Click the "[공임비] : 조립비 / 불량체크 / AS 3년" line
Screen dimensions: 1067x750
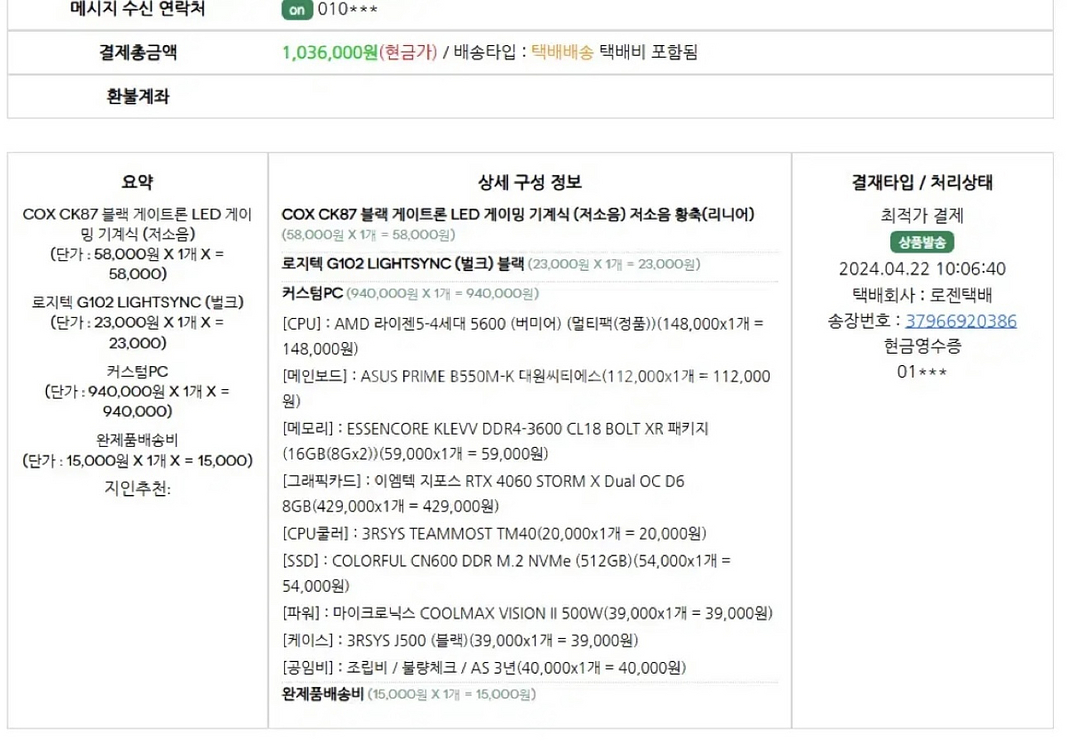coord(484,668)
